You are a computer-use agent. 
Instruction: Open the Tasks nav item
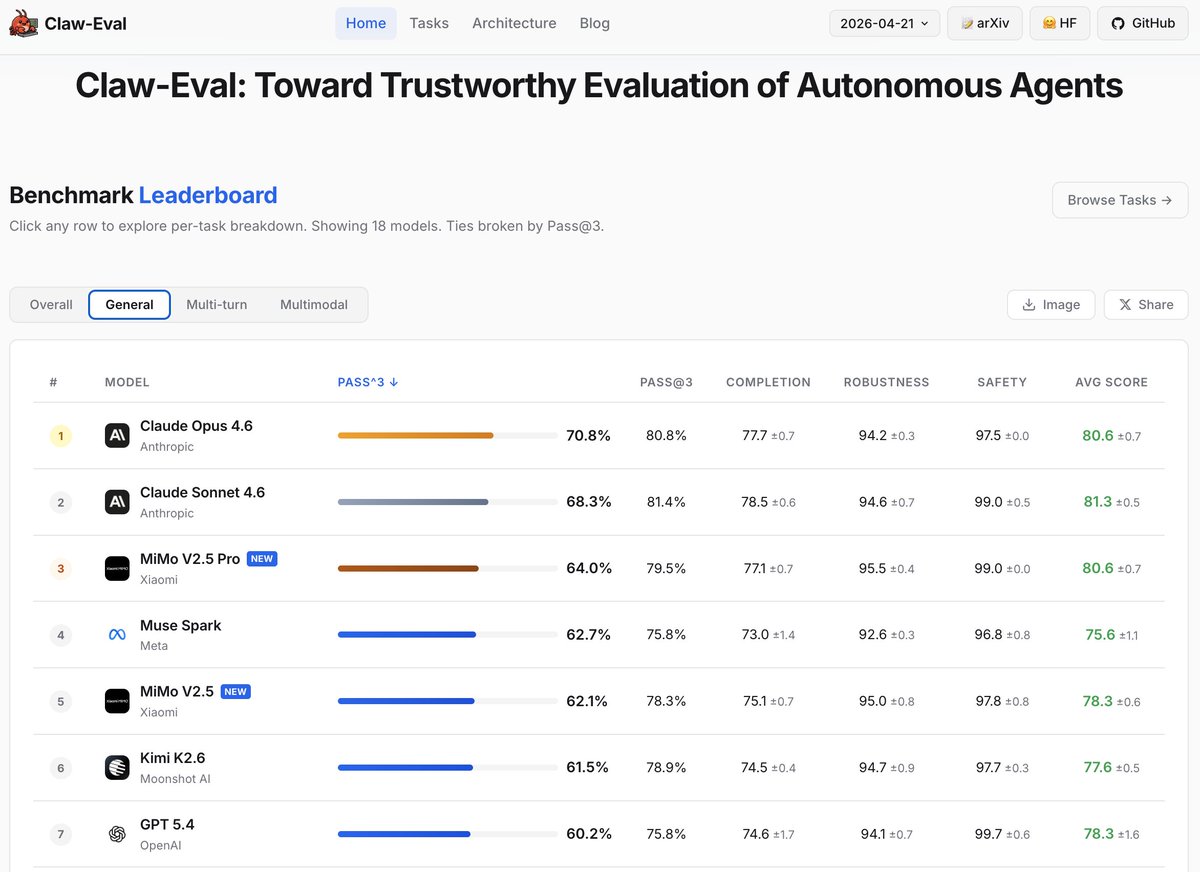pyautogui.click(x=429, y=23)
